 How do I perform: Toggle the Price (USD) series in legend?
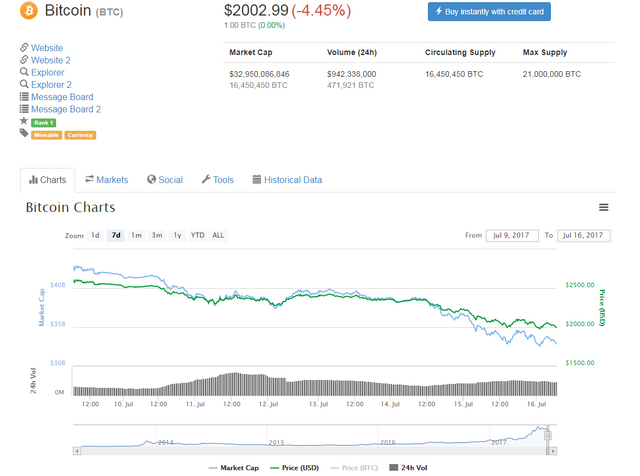pos(294,468)
